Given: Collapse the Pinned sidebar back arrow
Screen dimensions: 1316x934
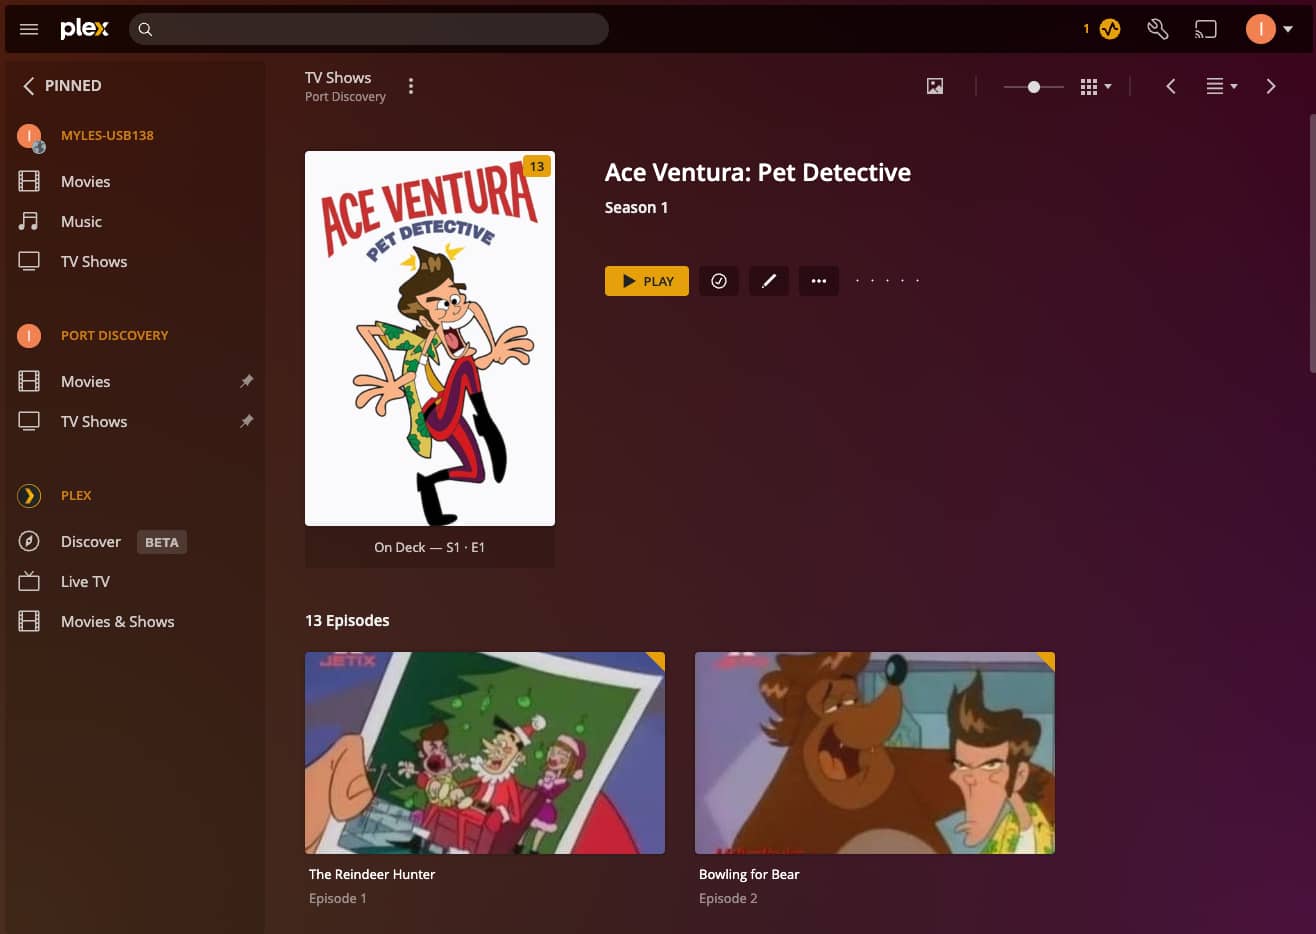Looking at the screenshot, I should click(x=29, y=86).
